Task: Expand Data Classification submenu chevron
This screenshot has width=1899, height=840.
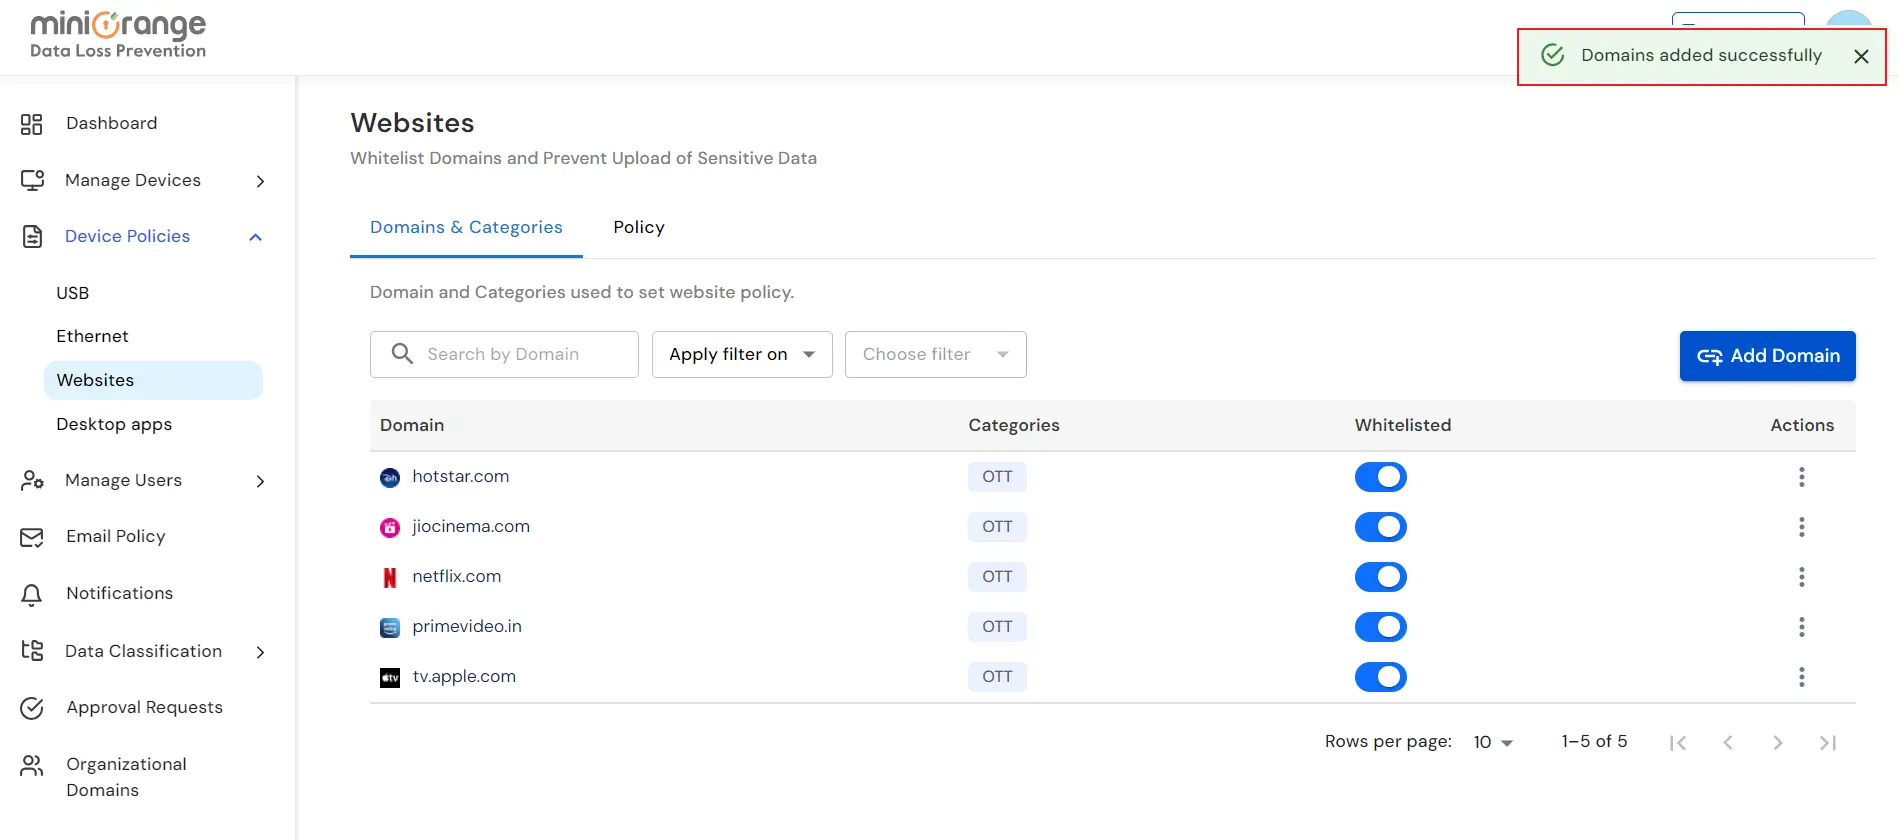Action: tap(260, 652)
